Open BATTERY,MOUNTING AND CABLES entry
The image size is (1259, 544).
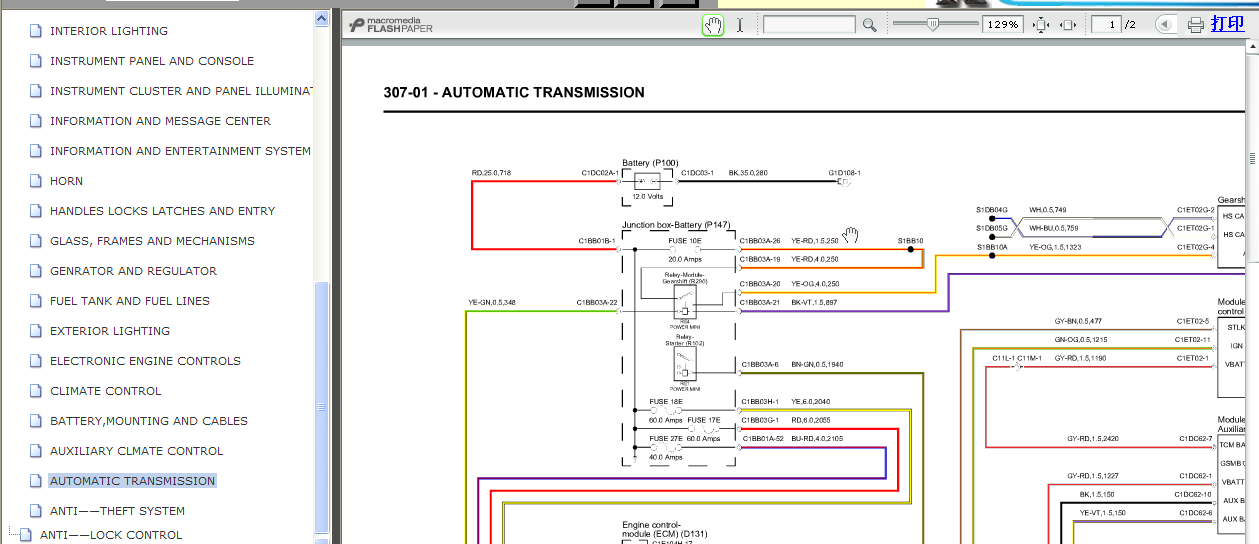[149, 421]
